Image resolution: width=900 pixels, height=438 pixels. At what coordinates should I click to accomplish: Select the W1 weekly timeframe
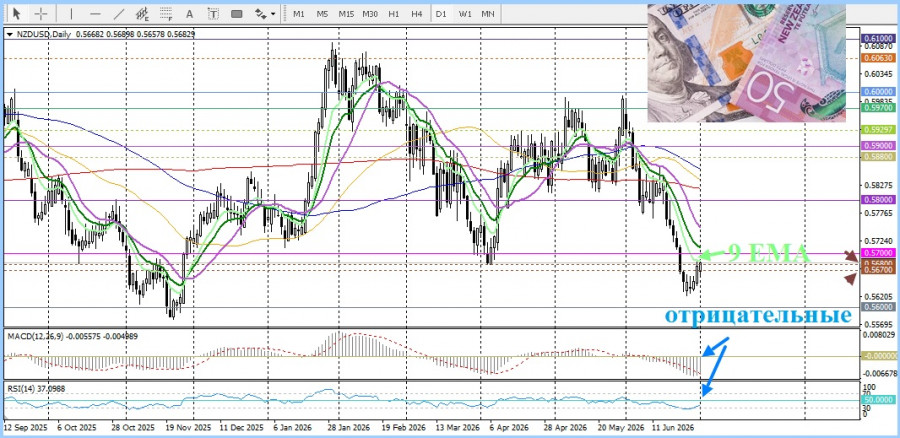coord(465,13)
